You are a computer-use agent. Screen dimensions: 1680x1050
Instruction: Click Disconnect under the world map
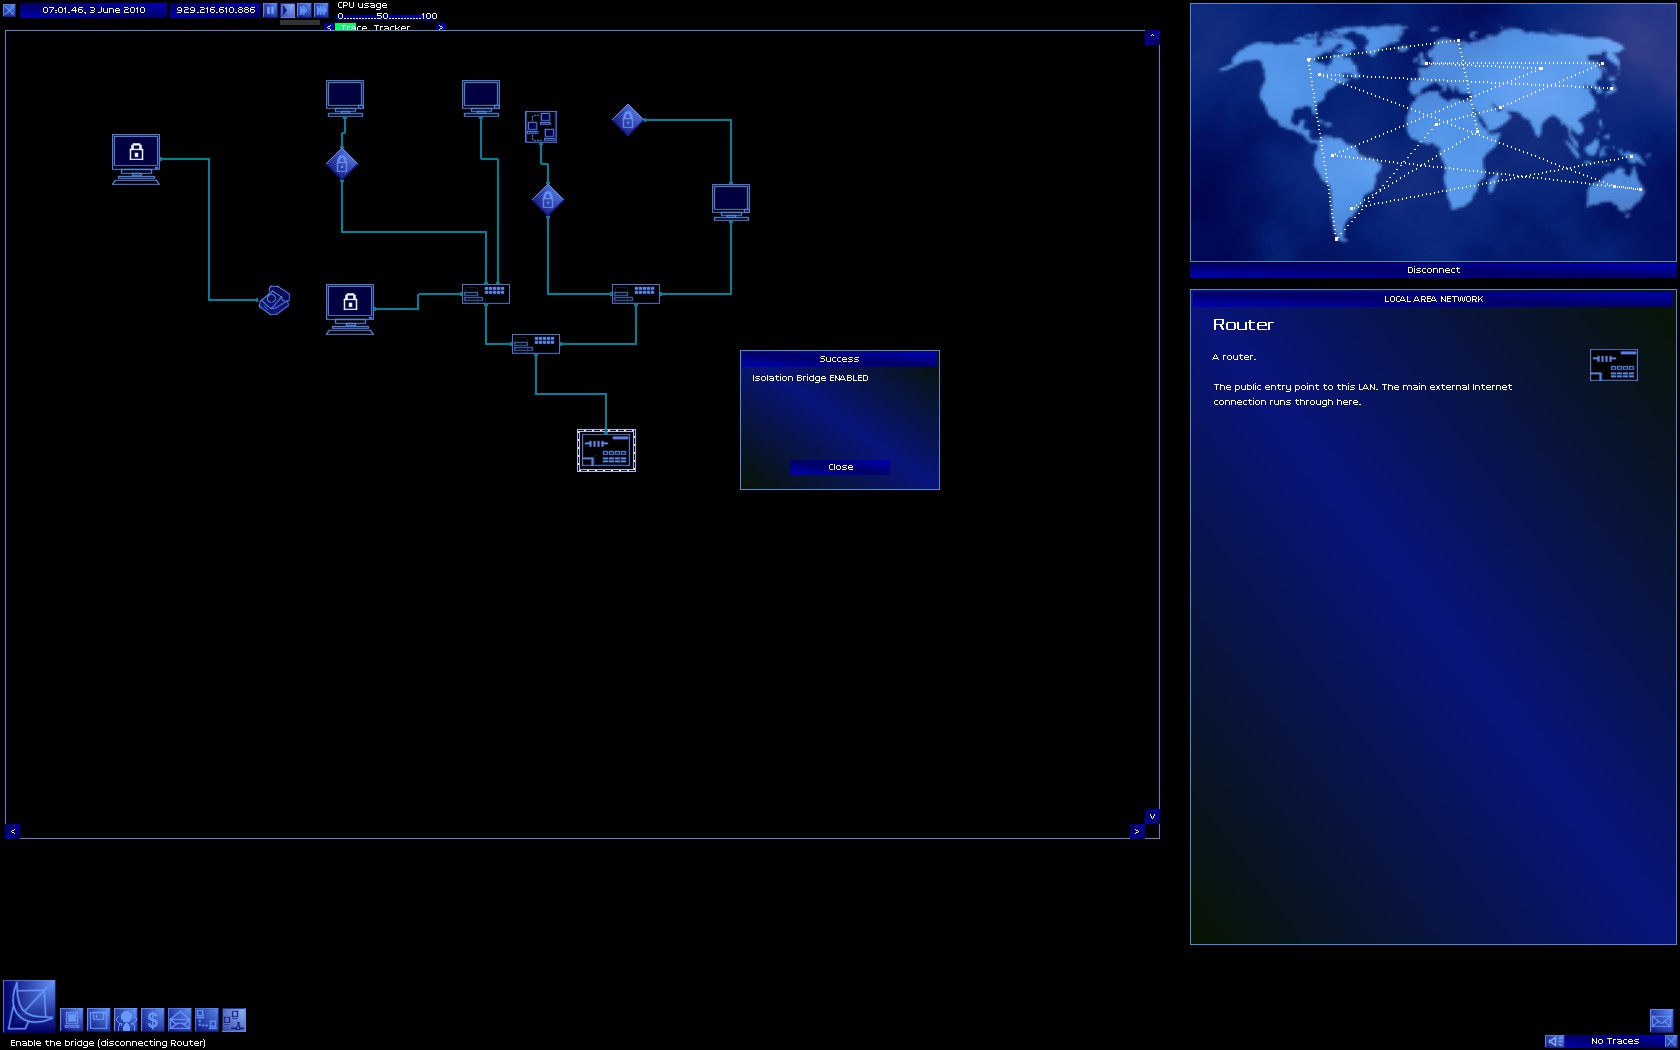pyautogui.click(x=1433, y=270)
